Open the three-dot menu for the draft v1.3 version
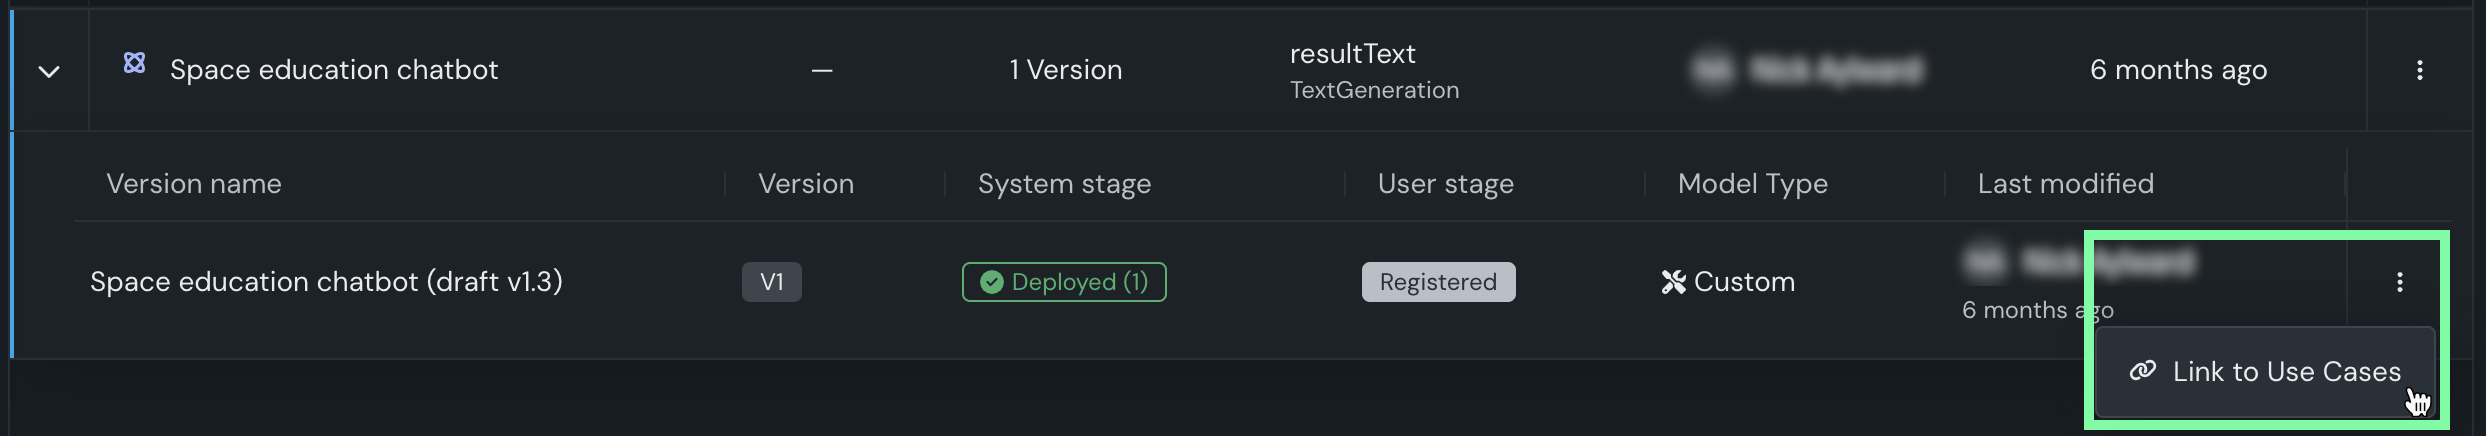The height and width of the screenshot is (436, 2486). click(2399, 282)
